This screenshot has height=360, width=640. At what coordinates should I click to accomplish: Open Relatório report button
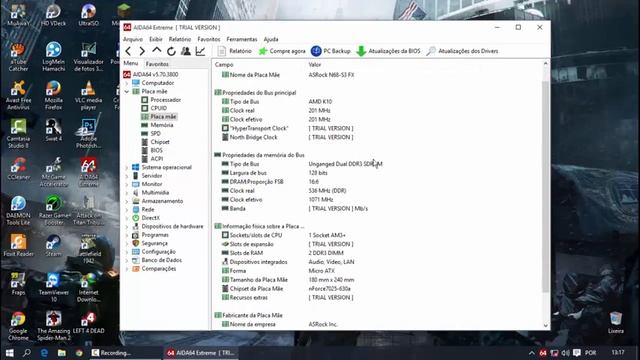235,51
